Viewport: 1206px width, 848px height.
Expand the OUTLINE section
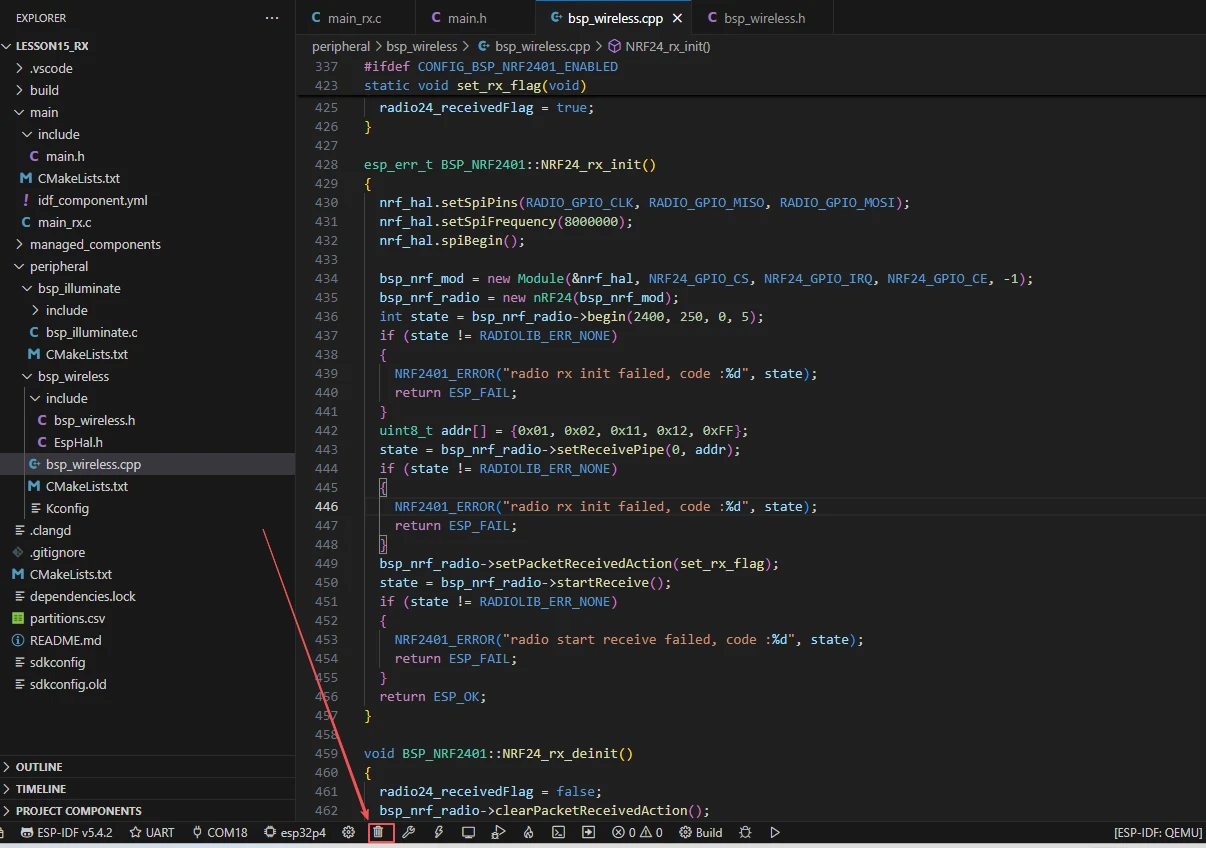click(39, 767)
